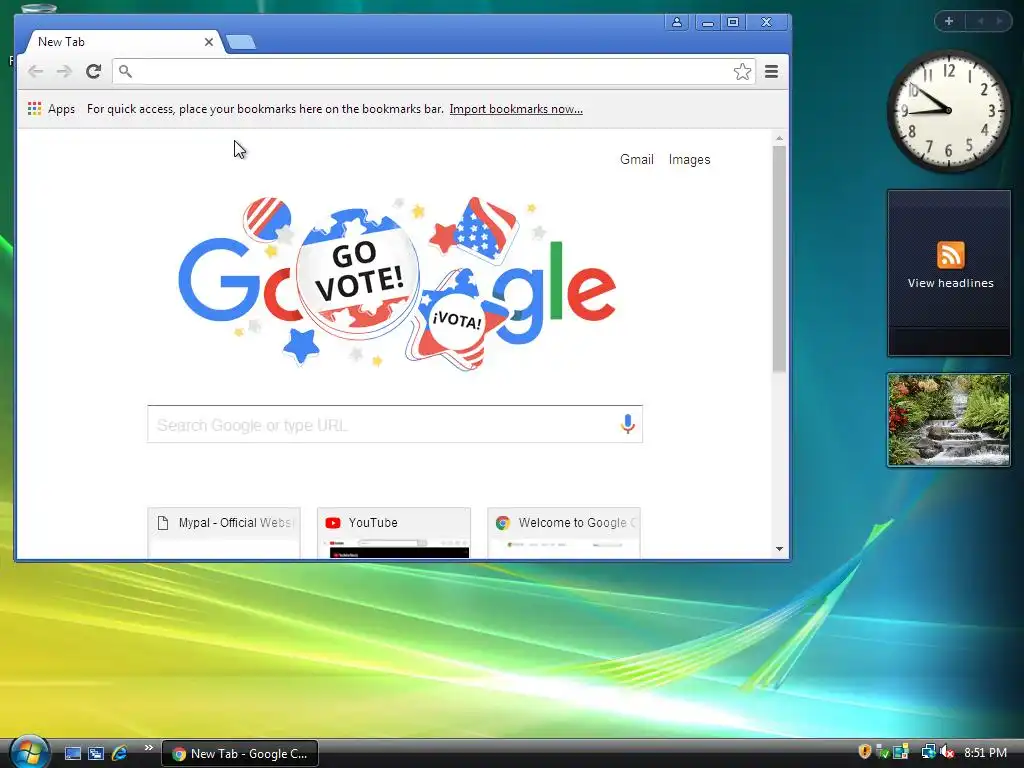Launch Internet Explorer from quick launch
This screenshot has width=1024, height=768.
120,753
